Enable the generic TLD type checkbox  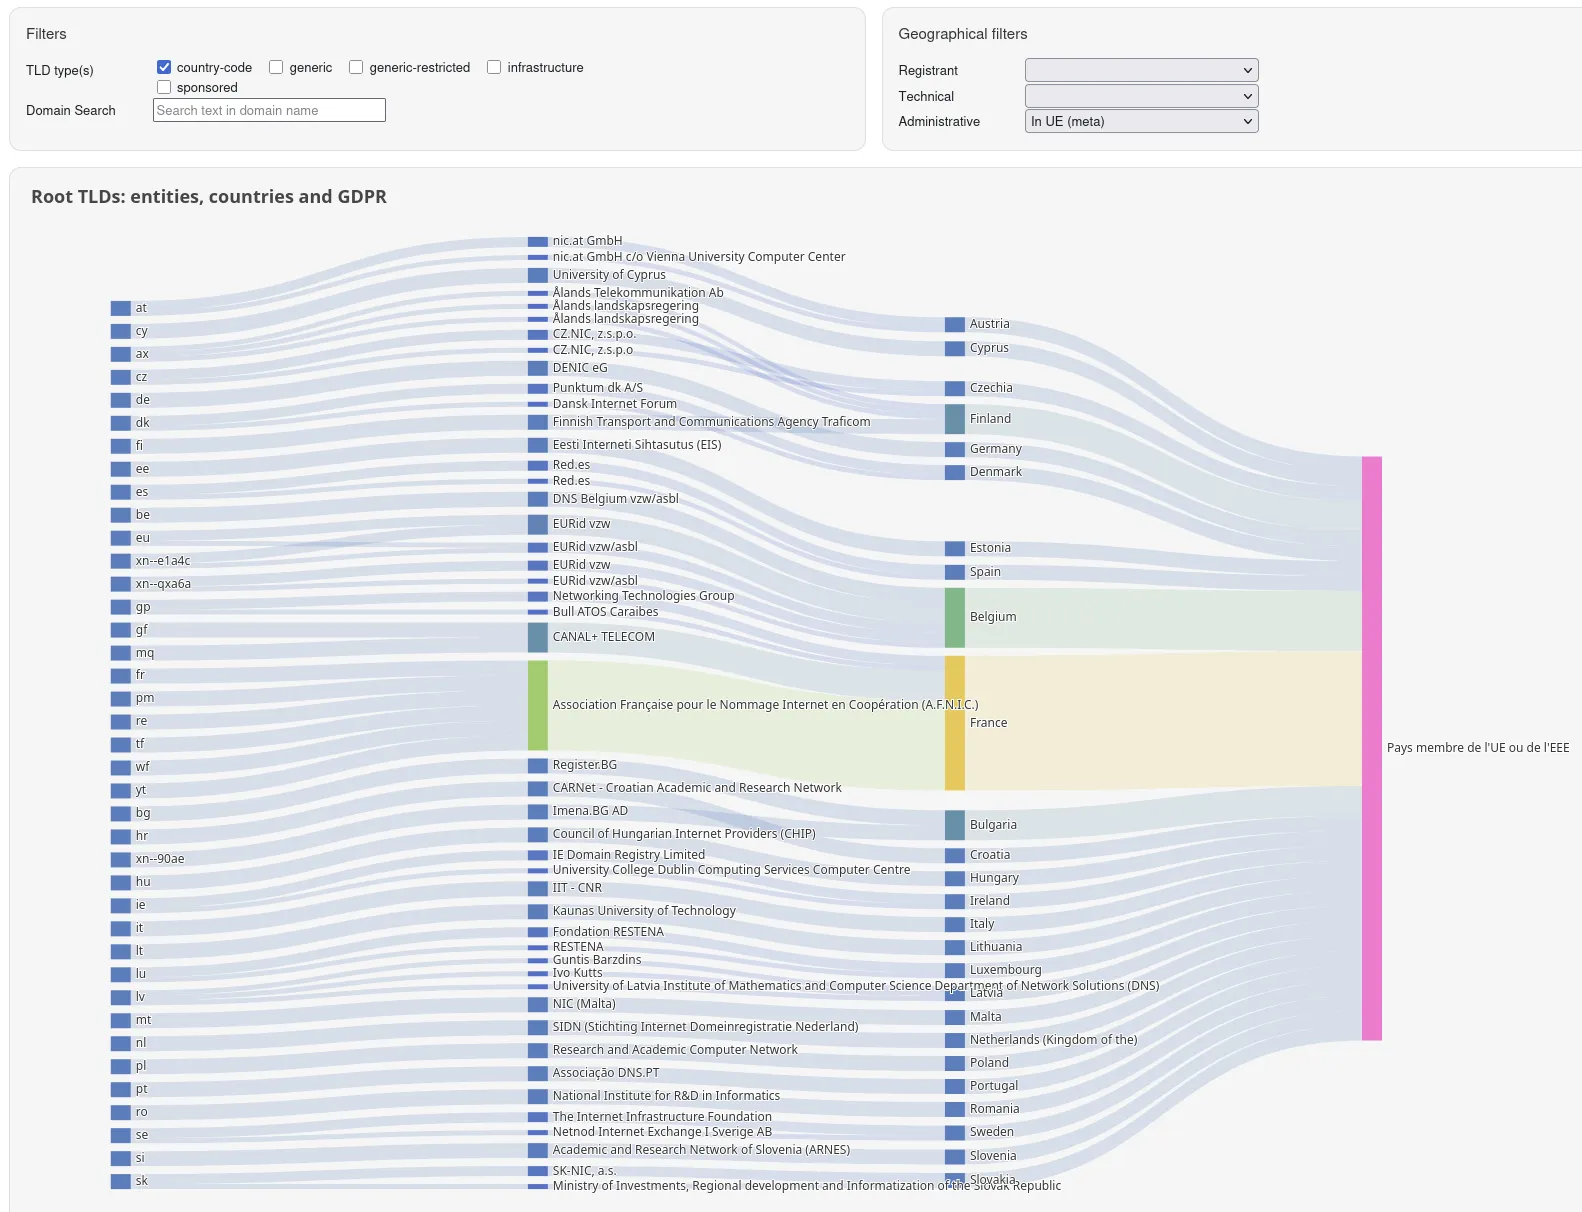tap(276, 67)
